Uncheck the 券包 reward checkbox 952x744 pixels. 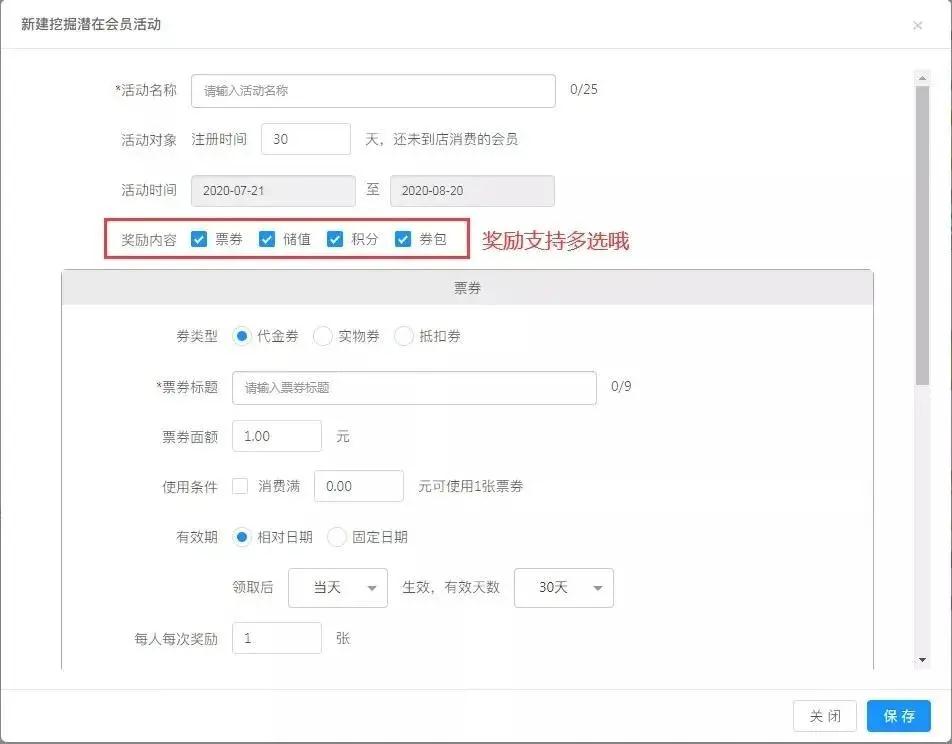coord(403,239)
